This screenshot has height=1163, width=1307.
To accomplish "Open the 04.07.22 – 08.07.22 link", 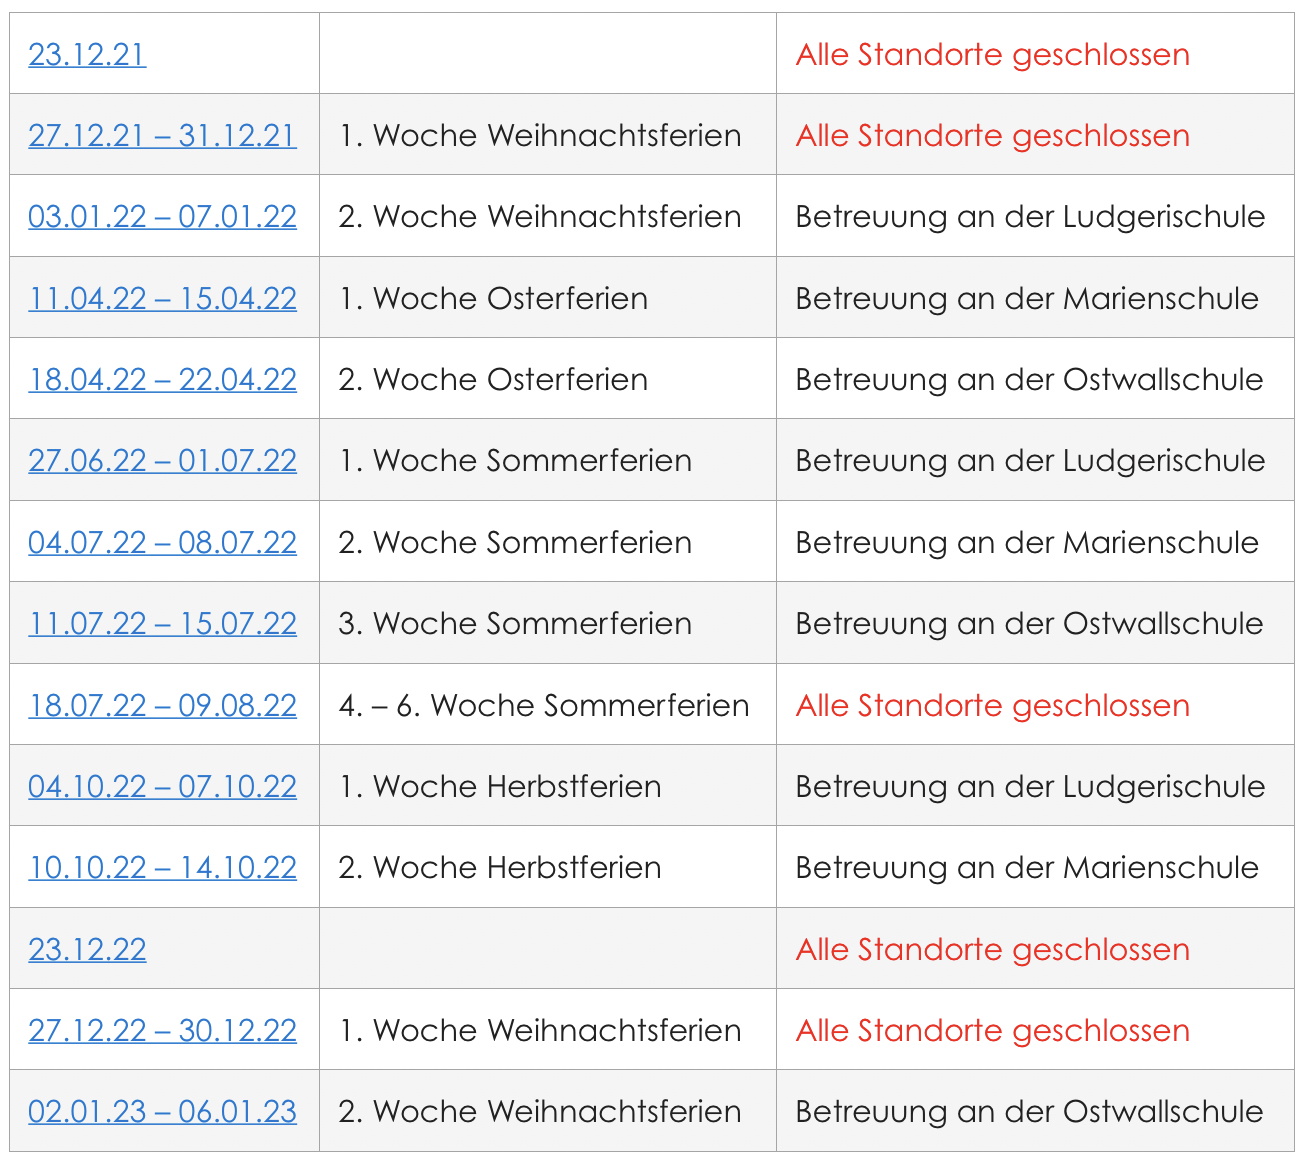I will 162,542.
